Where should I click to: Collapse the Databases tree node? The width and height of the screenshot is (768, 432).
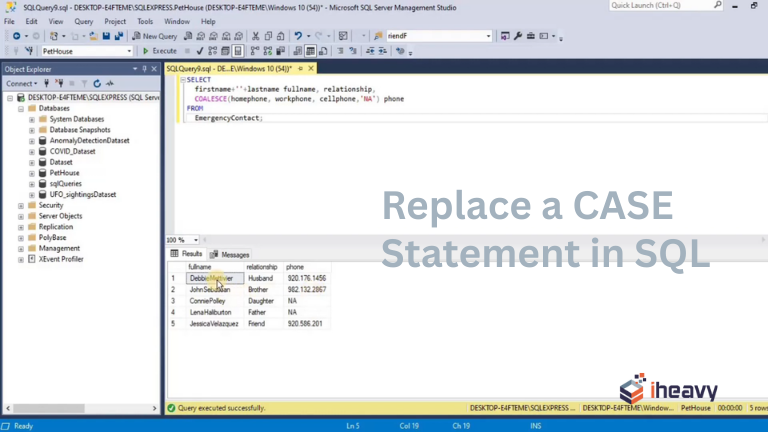21,109
